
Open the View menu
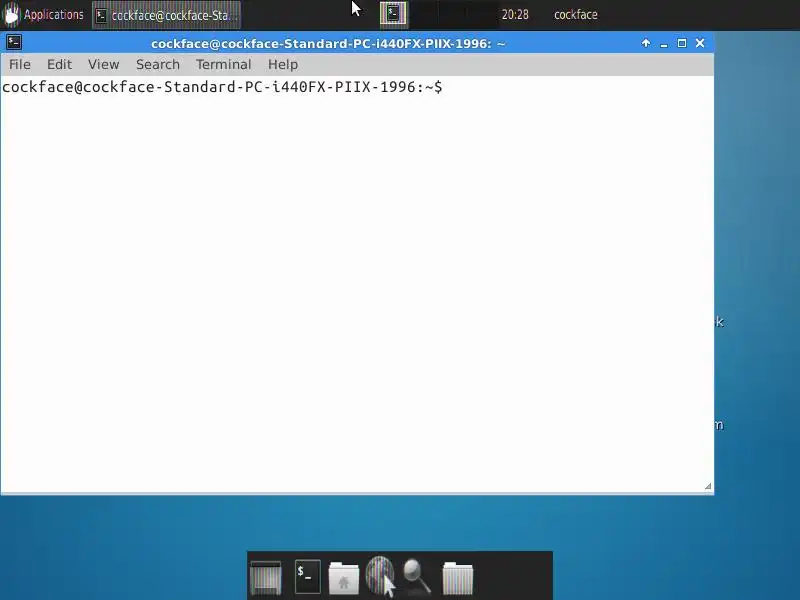click(x=103, y=65)
